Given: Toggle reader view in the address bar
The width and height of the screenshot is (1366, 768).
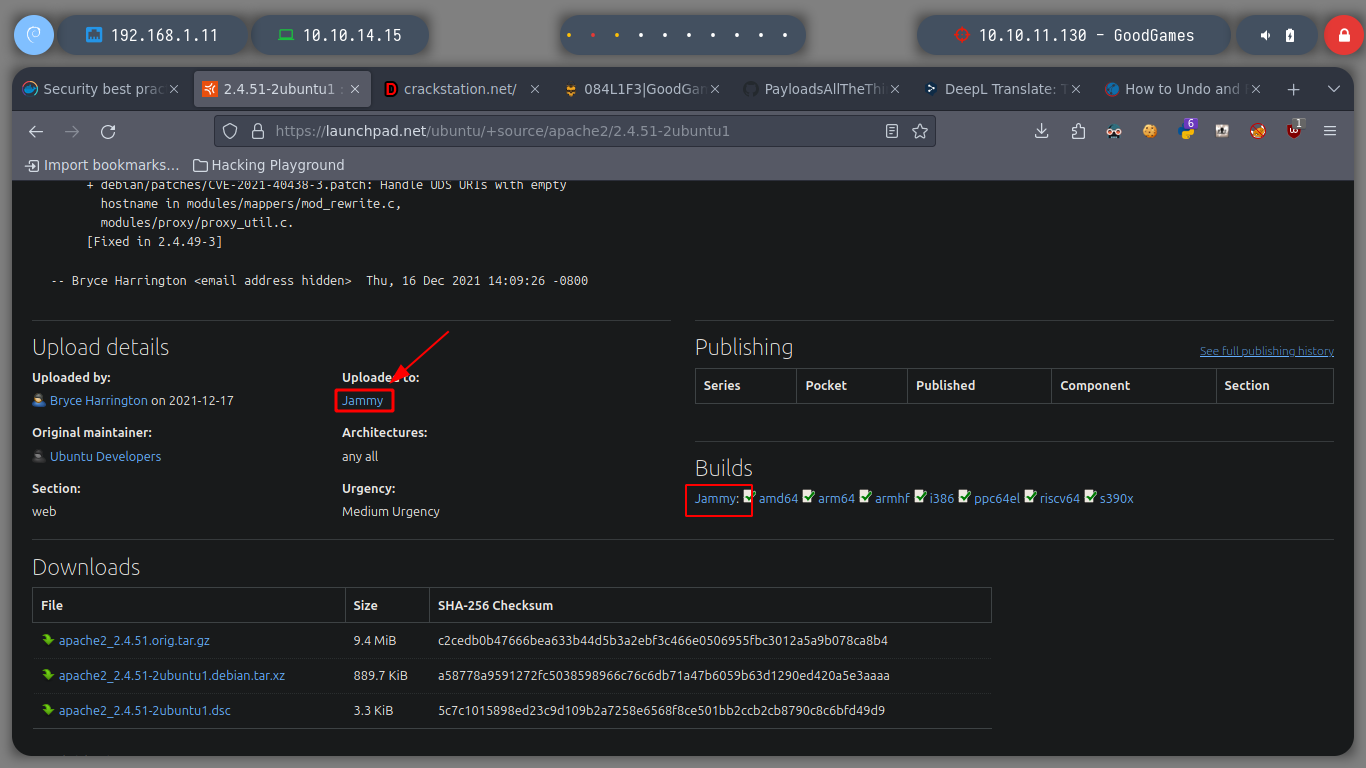Looking at the screenshot, I should click(x=892, y=131).
